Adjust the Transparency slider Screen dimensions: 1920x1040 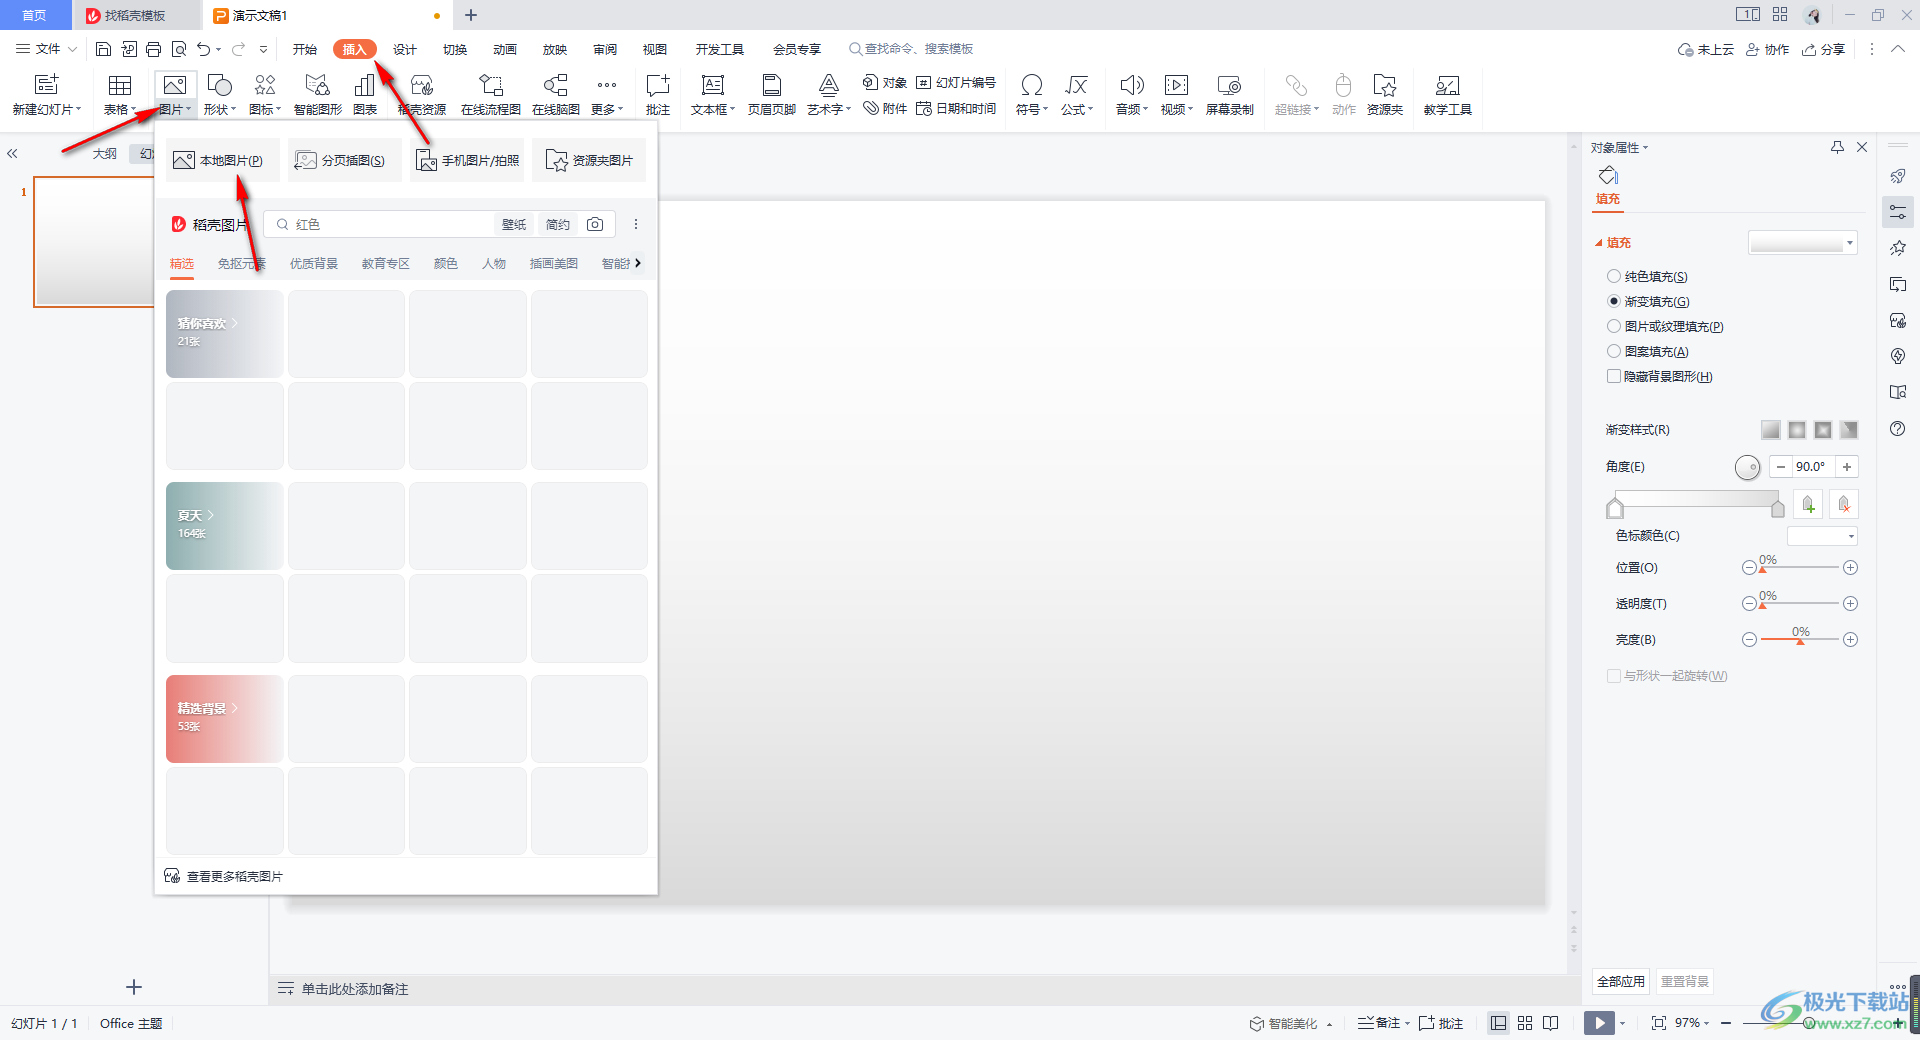[1799, 604]
